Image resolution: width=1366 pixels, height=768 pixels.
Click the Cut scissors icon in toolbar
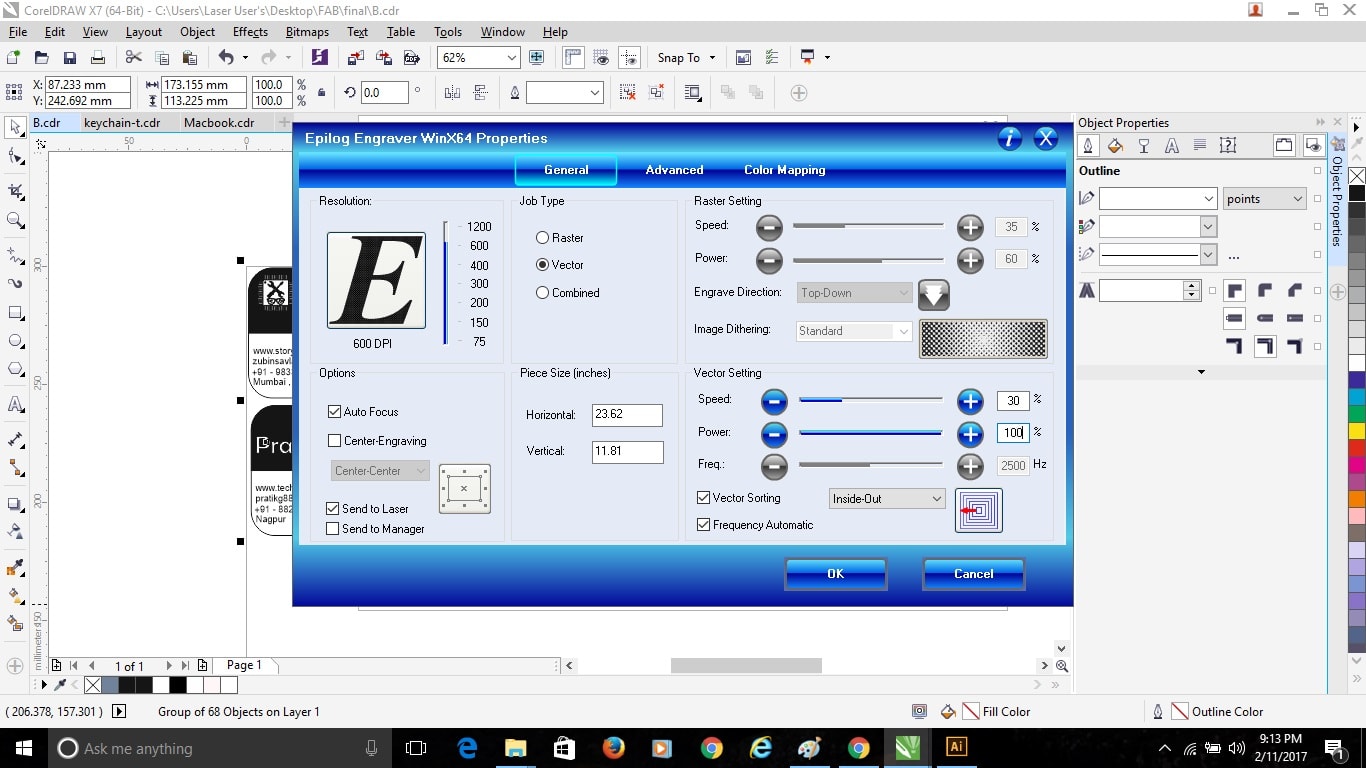click(x=133, y=58)
